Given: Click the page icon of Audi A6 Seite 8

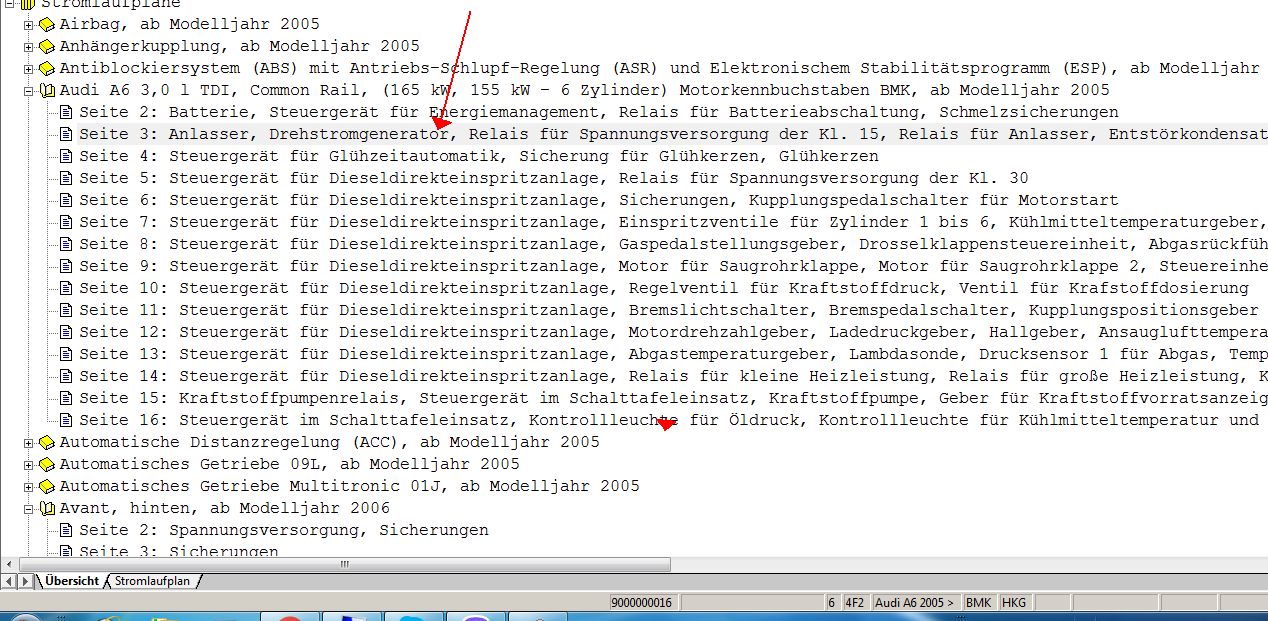Looking at the screenshot, I should coord(66,244).
